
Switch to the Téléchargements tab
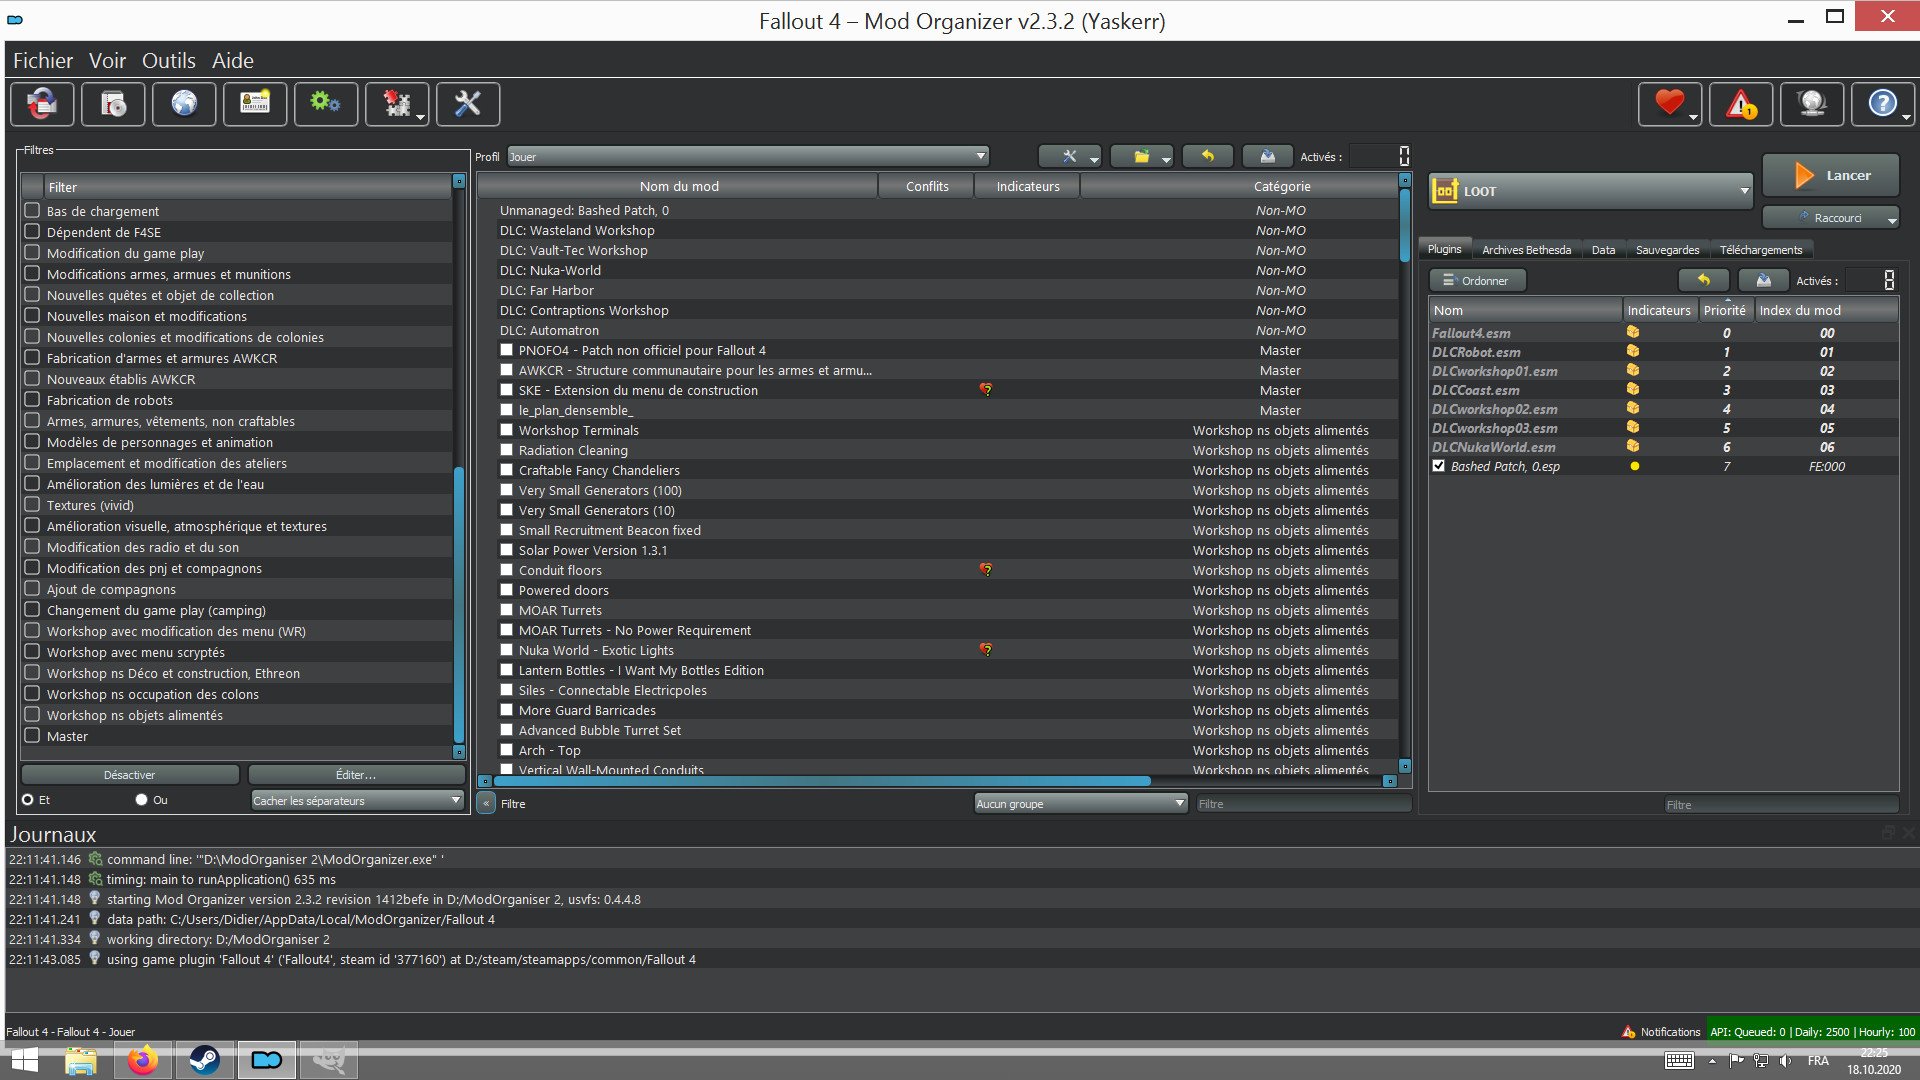coord(1760,250)
